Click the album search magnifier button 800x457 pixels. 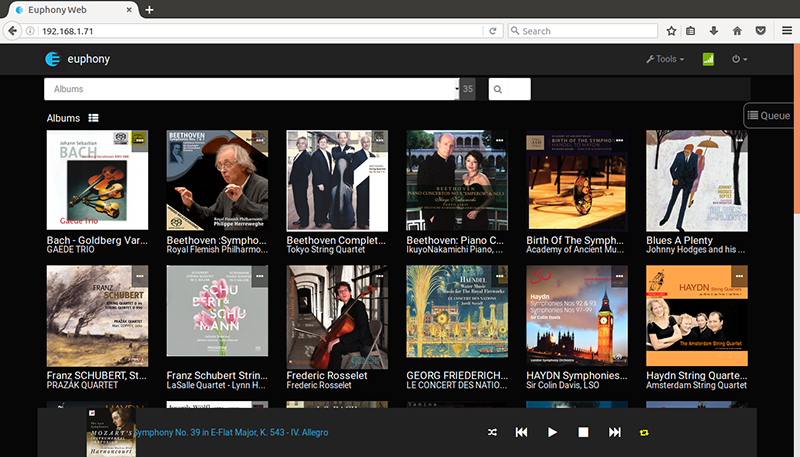pos(498,89)
